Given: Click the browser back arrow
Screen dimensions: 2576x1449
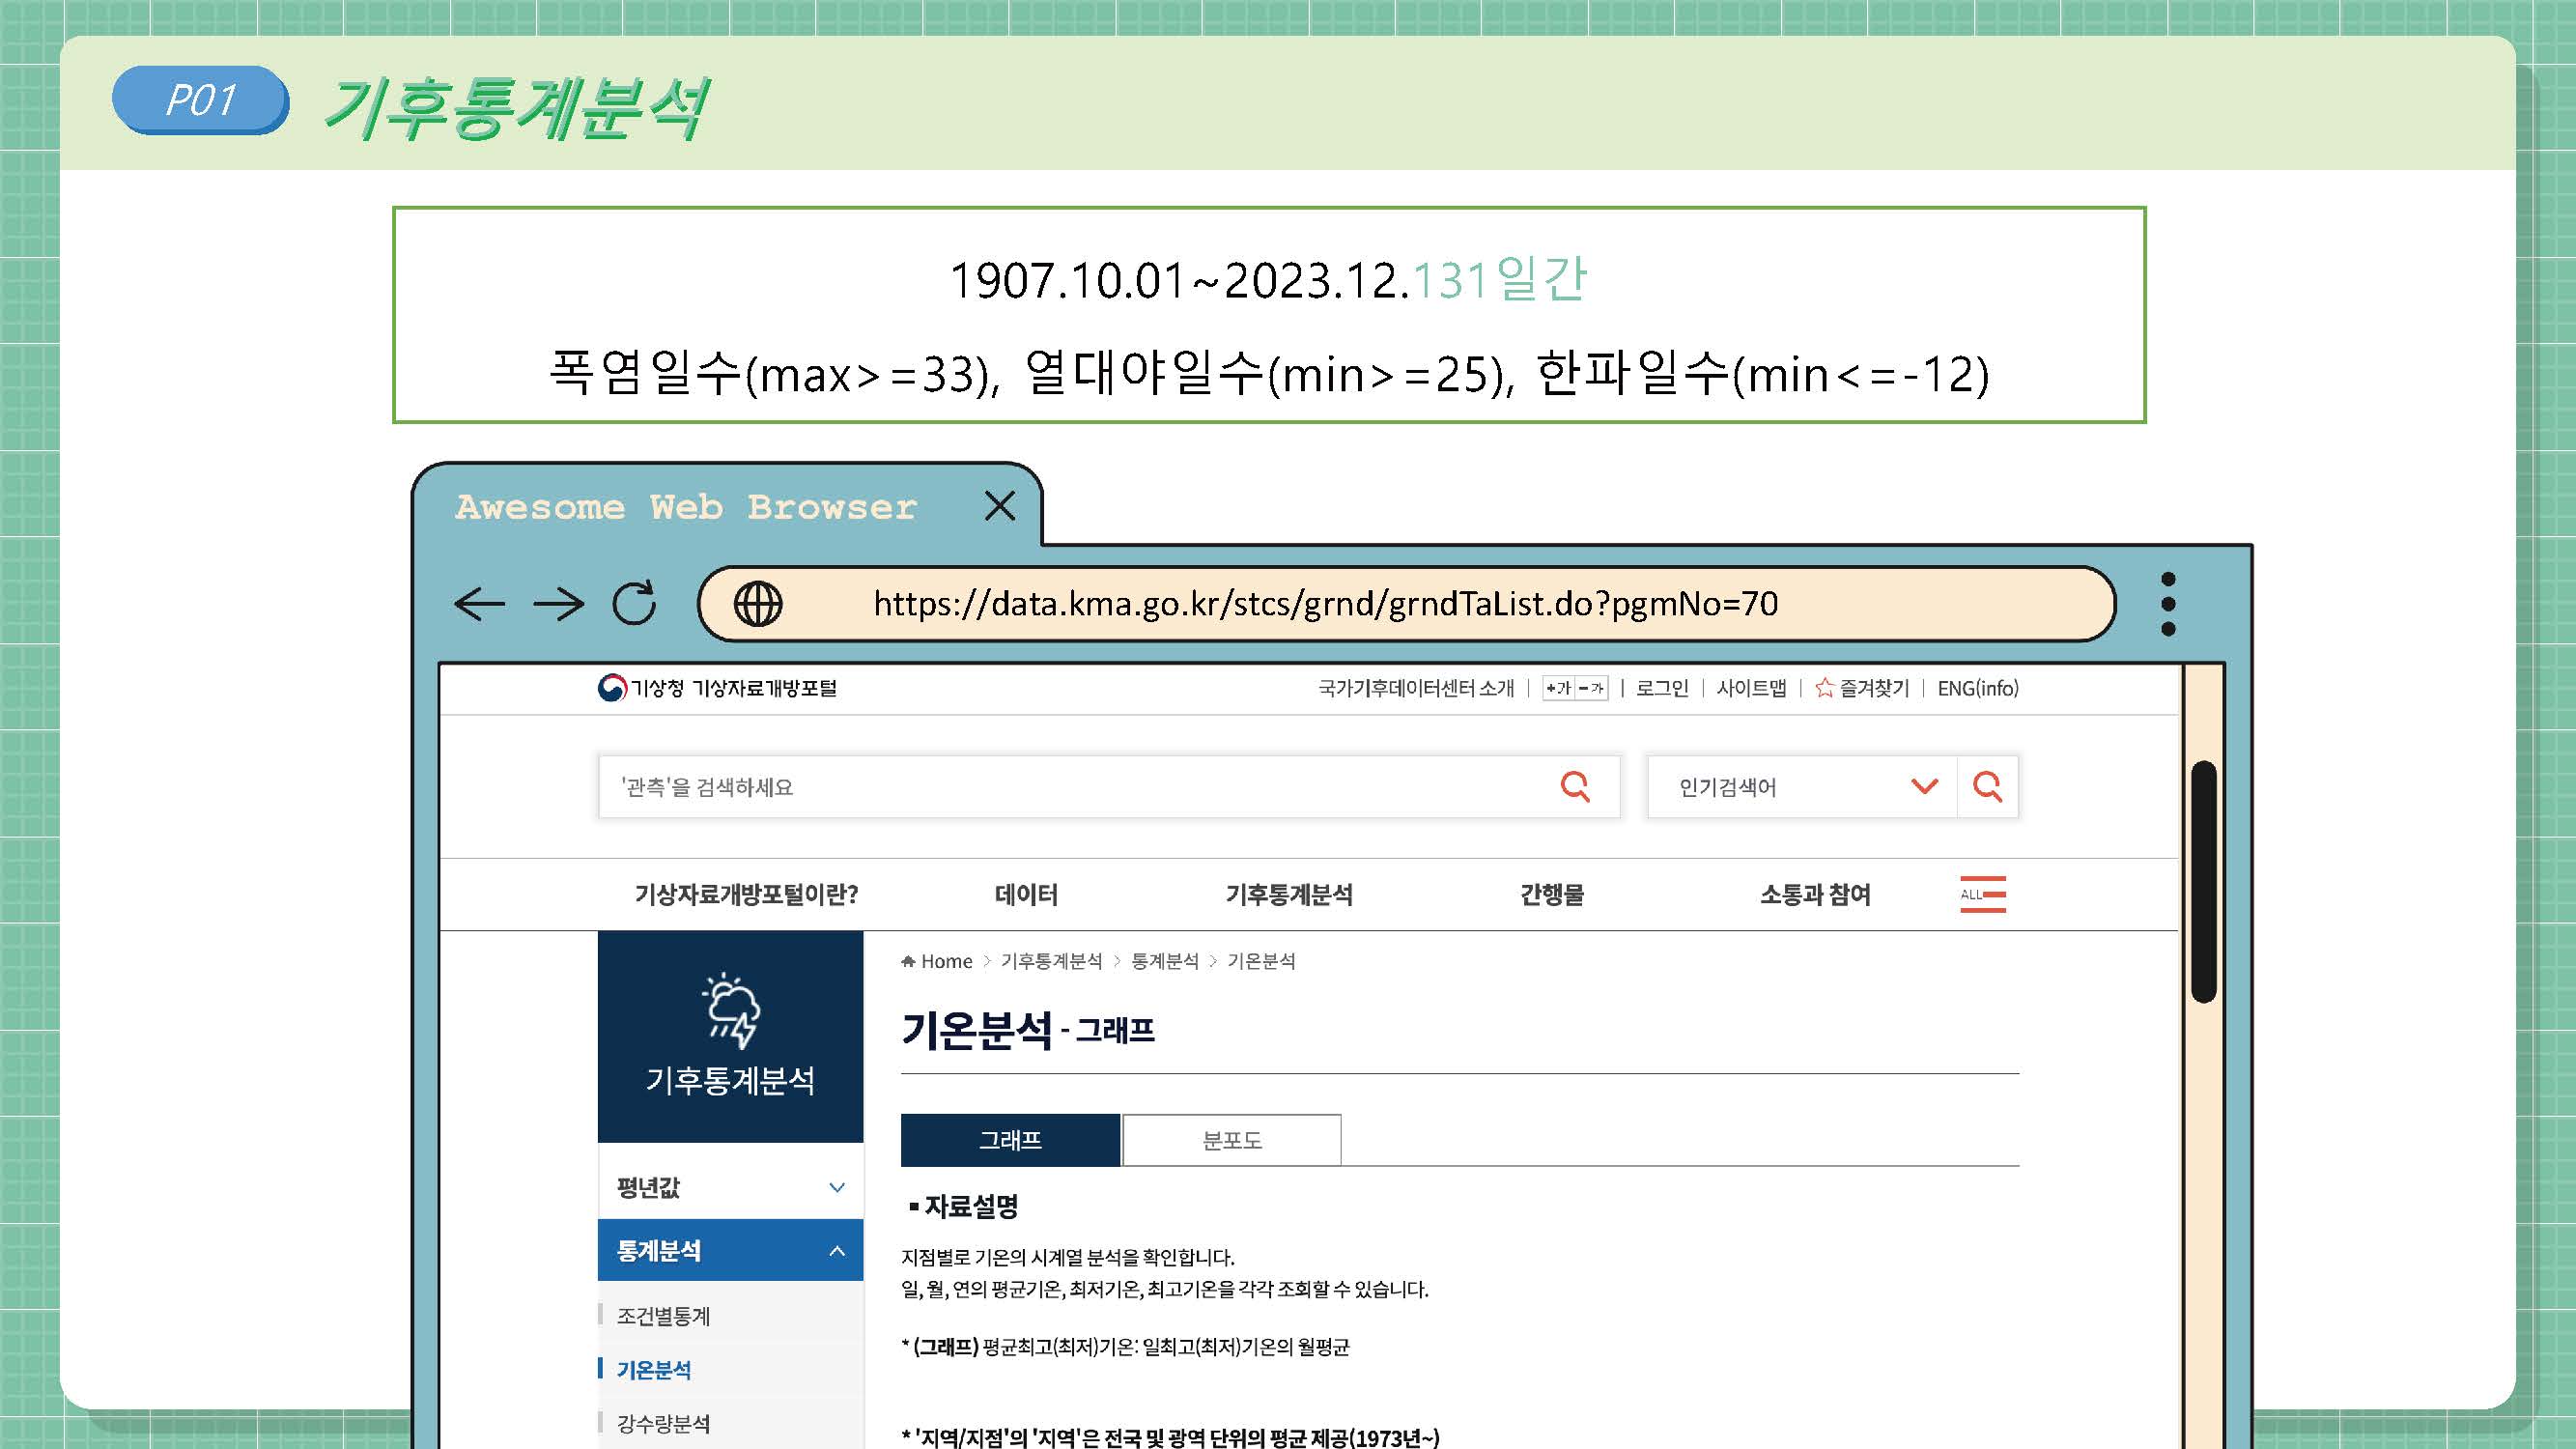Looking at the screenshot, I should tap(479, 603).
